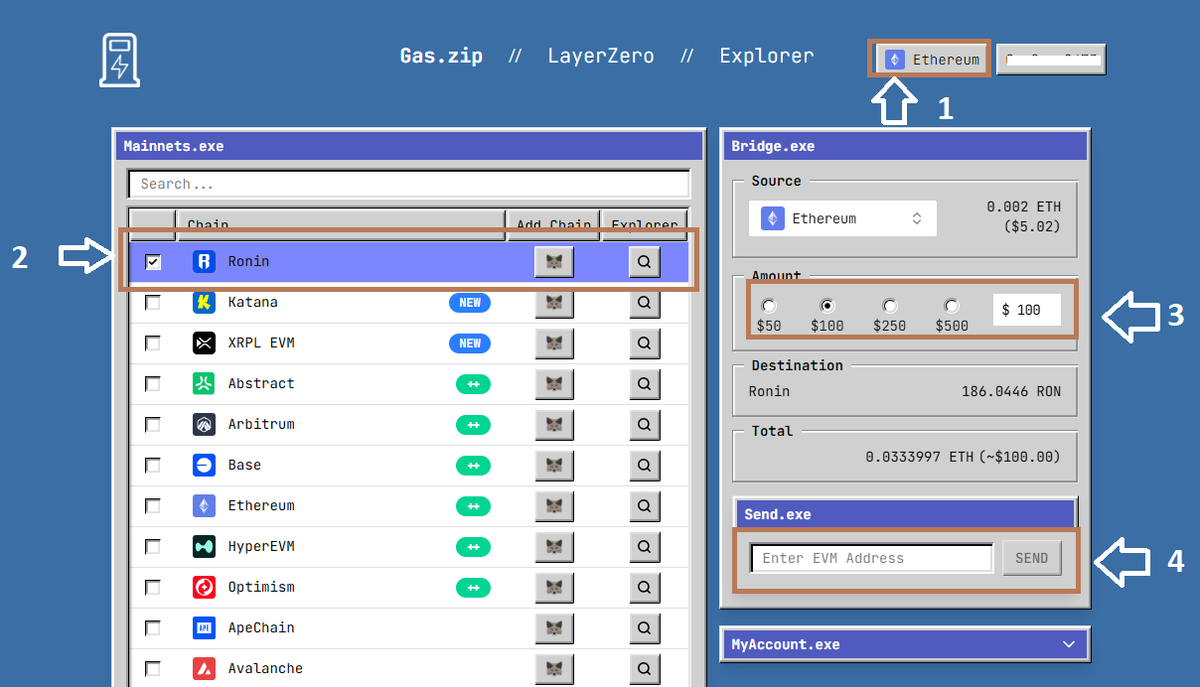Open the Ethereum network selector in header
Image resolution: width=1200 pixels, height=687 pixels.
click(932, 60)
